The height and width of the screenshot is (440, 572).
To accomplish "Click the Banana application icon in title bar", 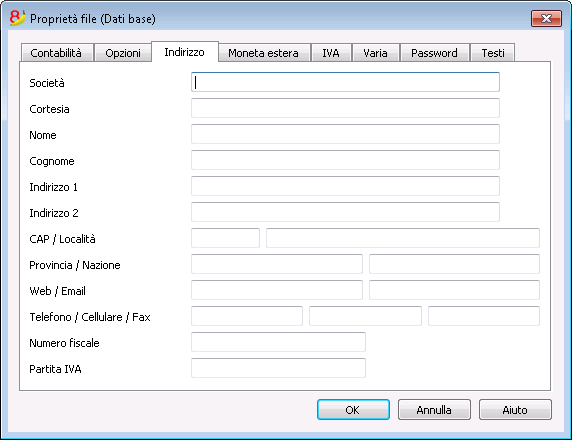I will pyautogui.click(x=17, y=18).
